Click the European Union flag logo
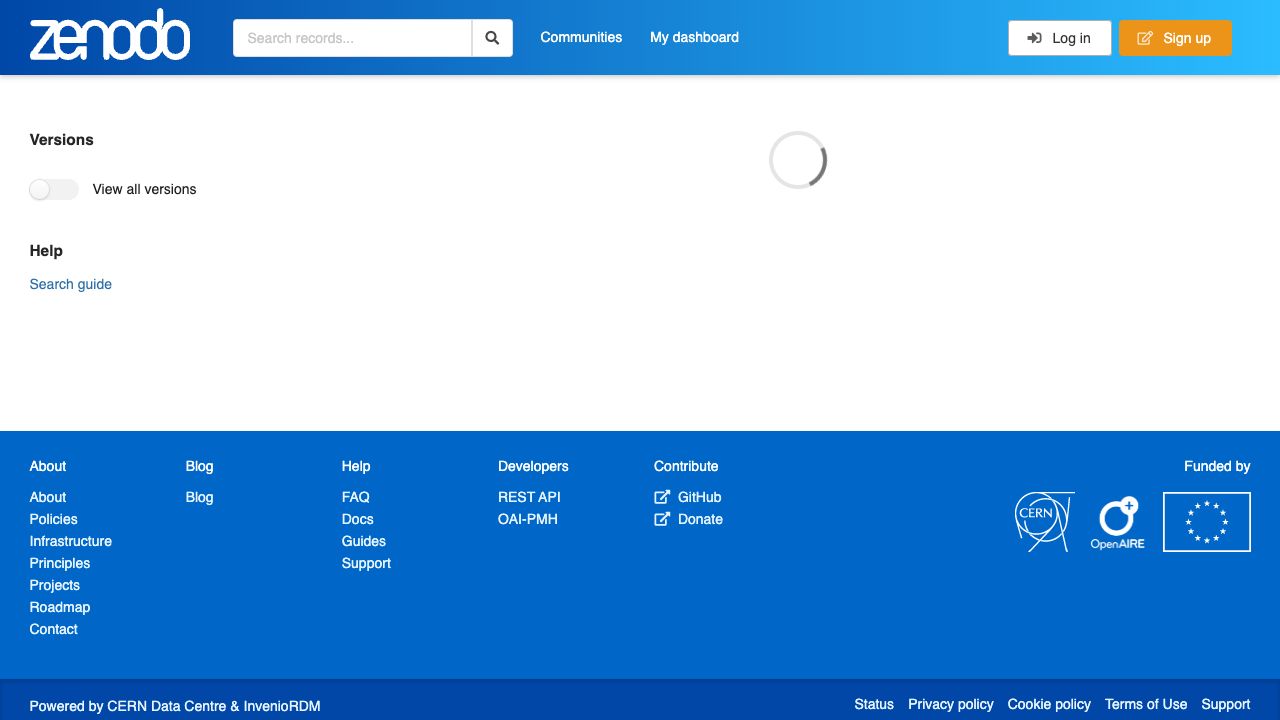Image resolution: width=1280 pixels, height=720 pixels. 1206,522
